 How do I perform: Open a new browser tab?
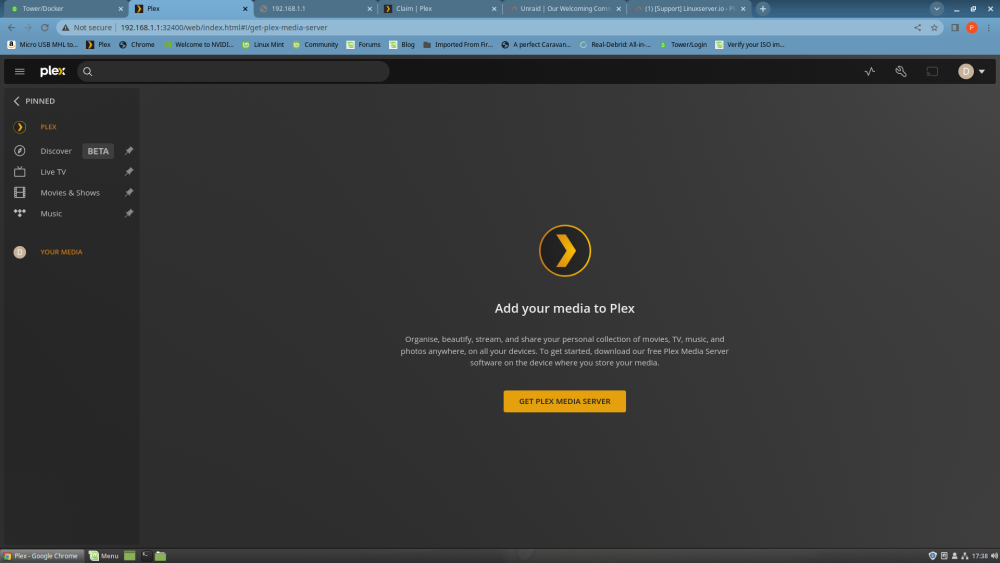click(x=763, y=9)
